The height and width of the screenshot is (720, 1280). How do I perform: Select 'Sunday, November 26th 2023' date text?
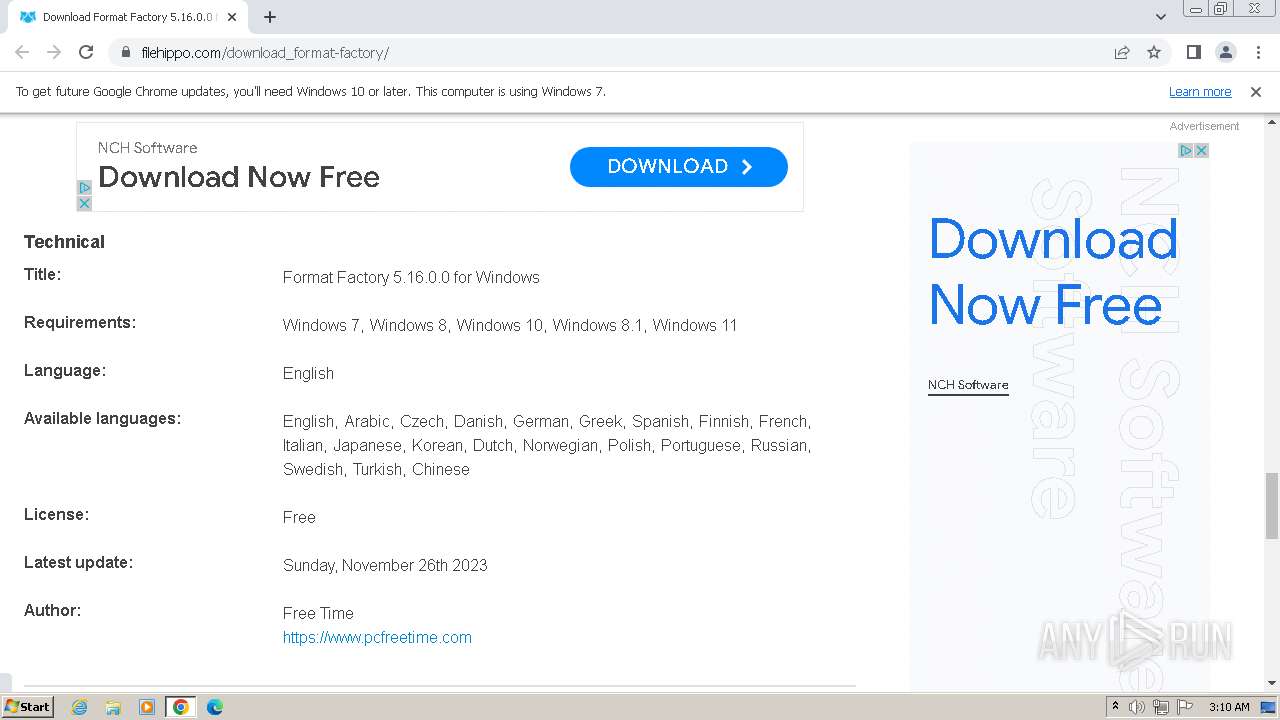(x=385, y=565)
